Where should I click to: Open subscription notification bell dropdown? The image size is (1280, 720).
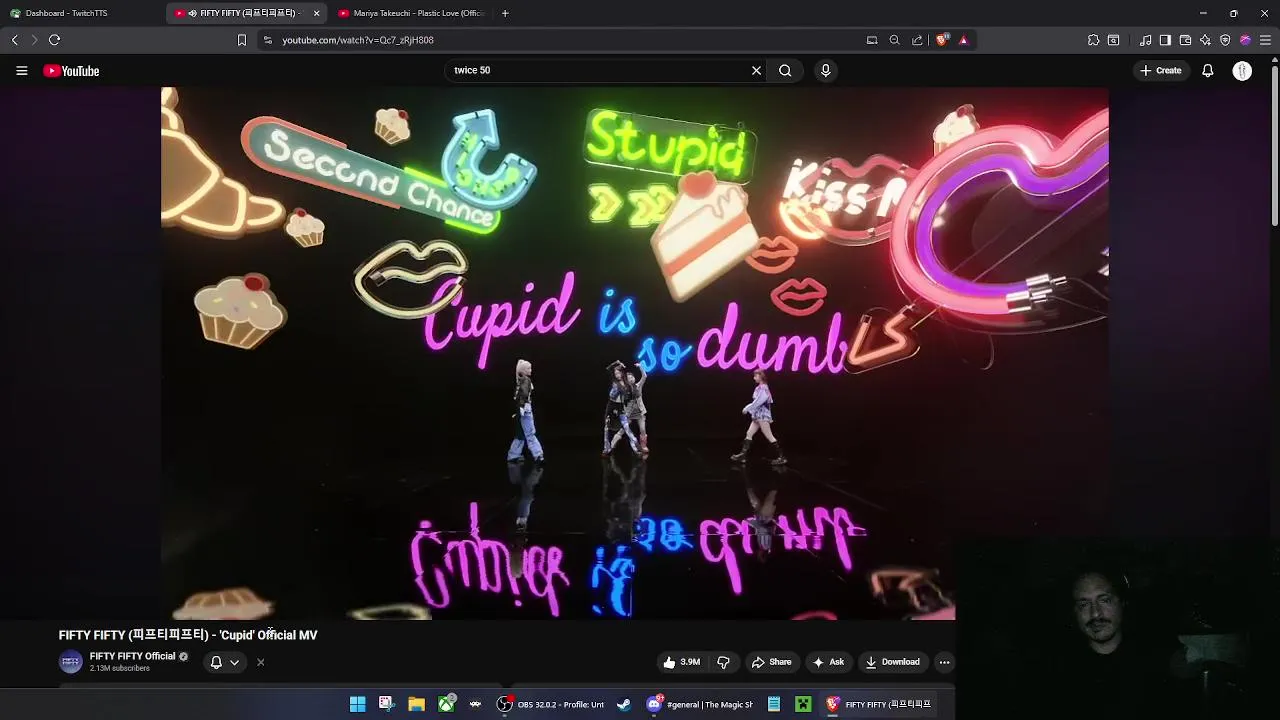tap(224, 662)
